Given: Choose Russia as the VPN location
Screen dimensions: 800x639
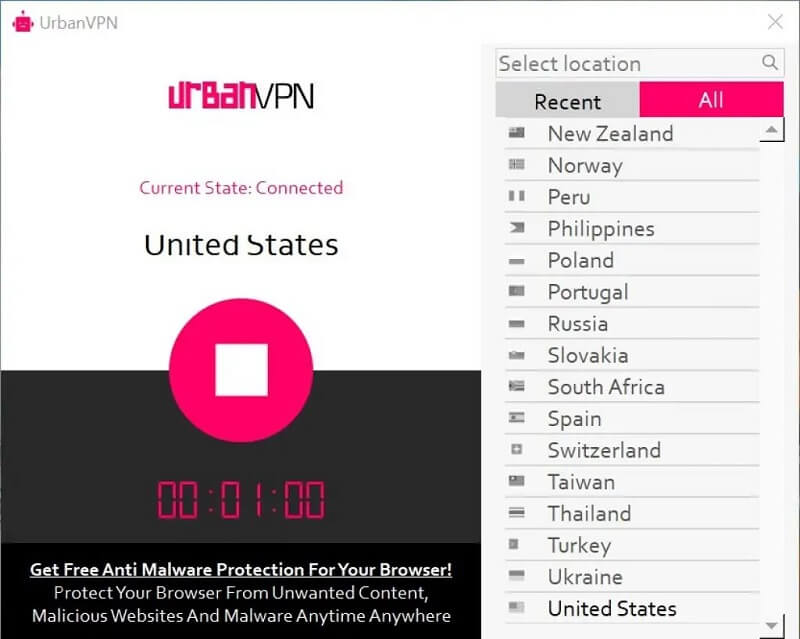Looking at the screenshot, I should point(578,324).
